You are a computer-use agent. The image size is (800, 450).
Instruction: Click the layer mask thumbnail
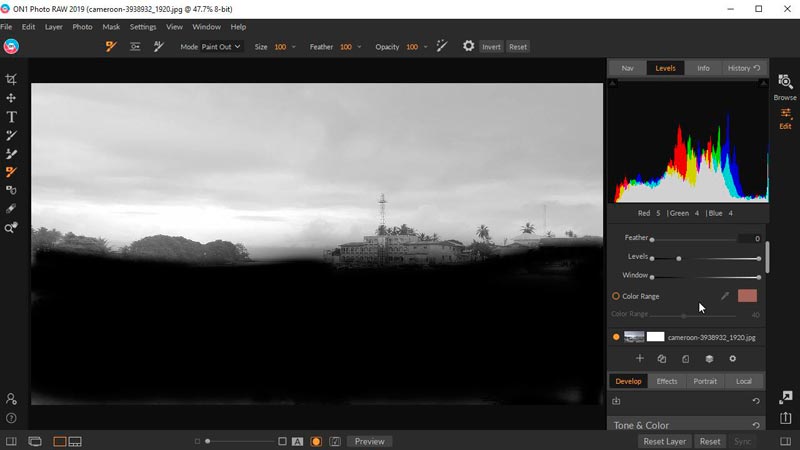coord(655,337)
